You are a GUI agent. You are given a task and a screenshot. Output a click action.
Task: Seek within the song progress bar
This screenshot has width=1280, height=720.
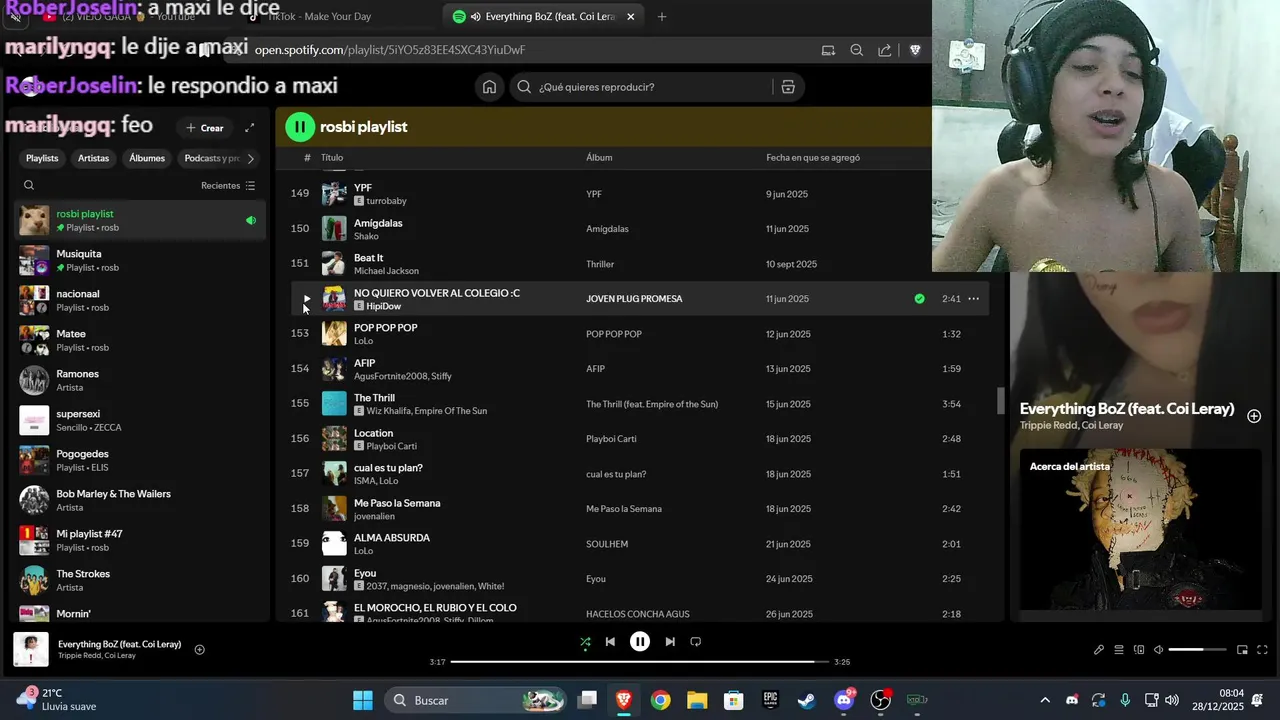click(640, 662)
